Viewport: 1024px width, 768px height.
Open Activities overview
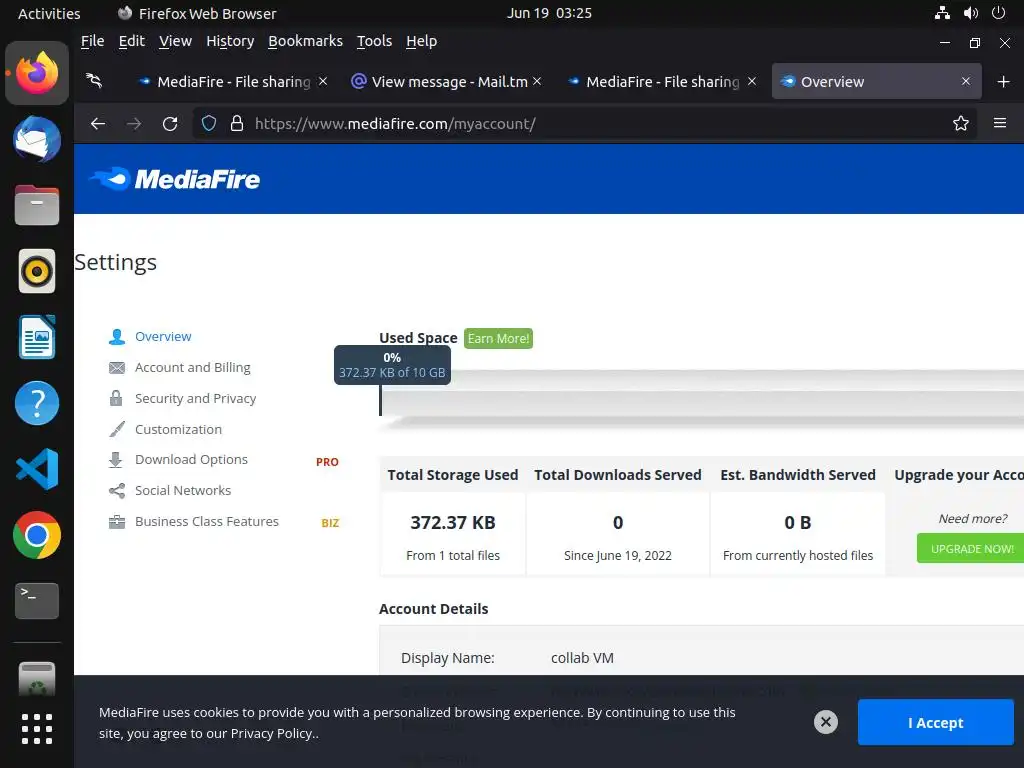pos(49,13)
